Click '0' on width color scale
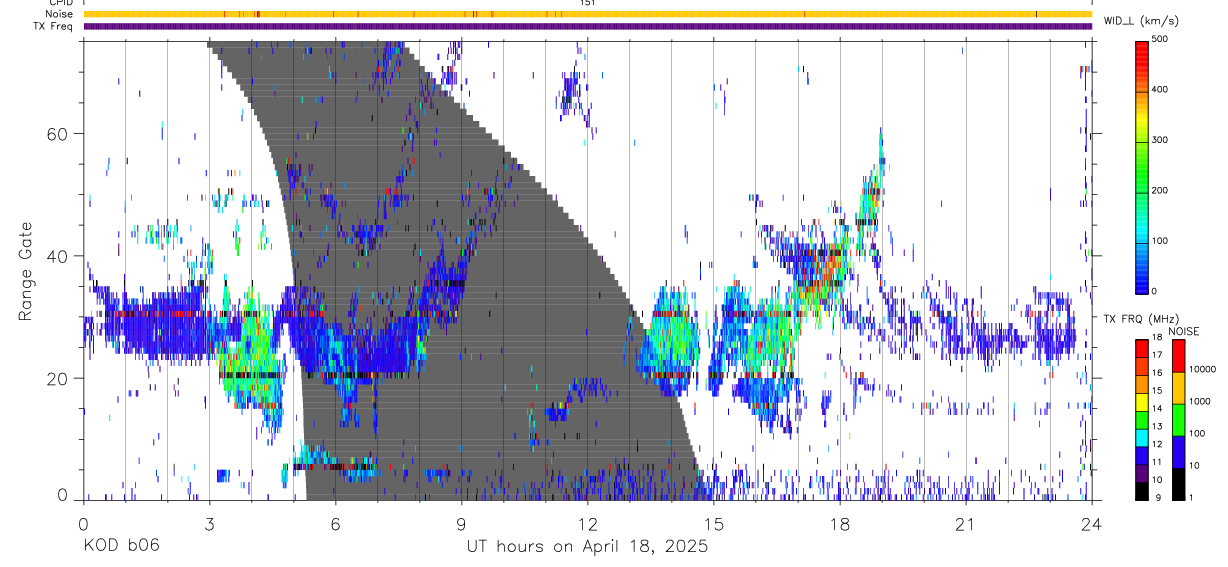The width and height of the screenshot is (1228, 567). 1155,291
